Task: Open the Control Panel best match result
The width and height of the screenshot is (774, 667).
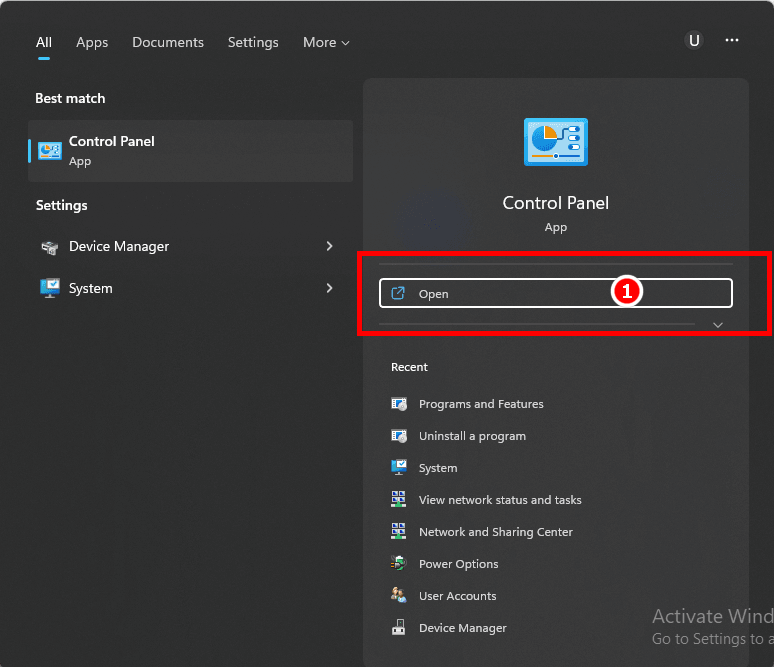Action: pos(190,151)
